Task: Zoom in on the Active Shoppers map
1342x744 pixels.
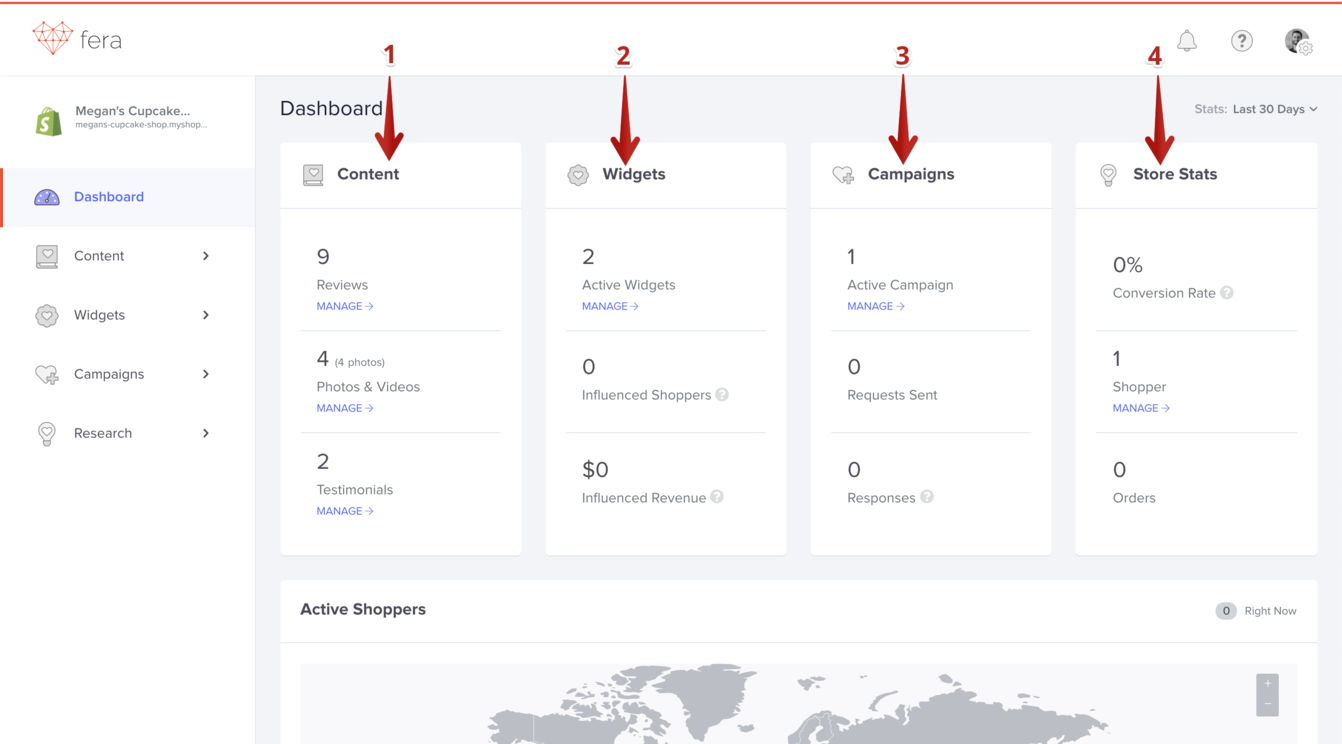Action: click(x=1267, y=684)
